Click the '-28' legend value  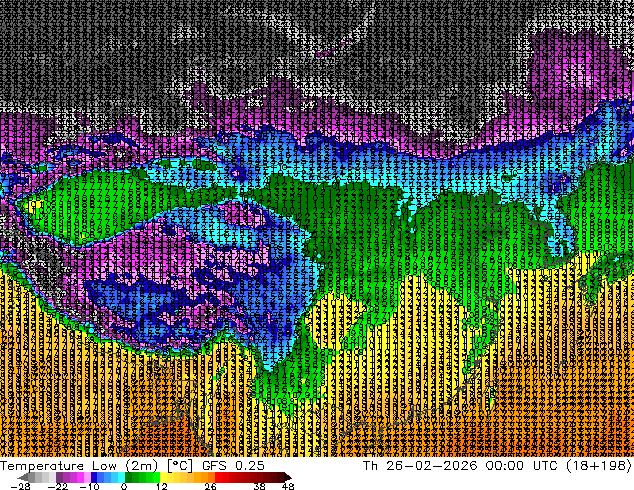click(x=21, y=486)
